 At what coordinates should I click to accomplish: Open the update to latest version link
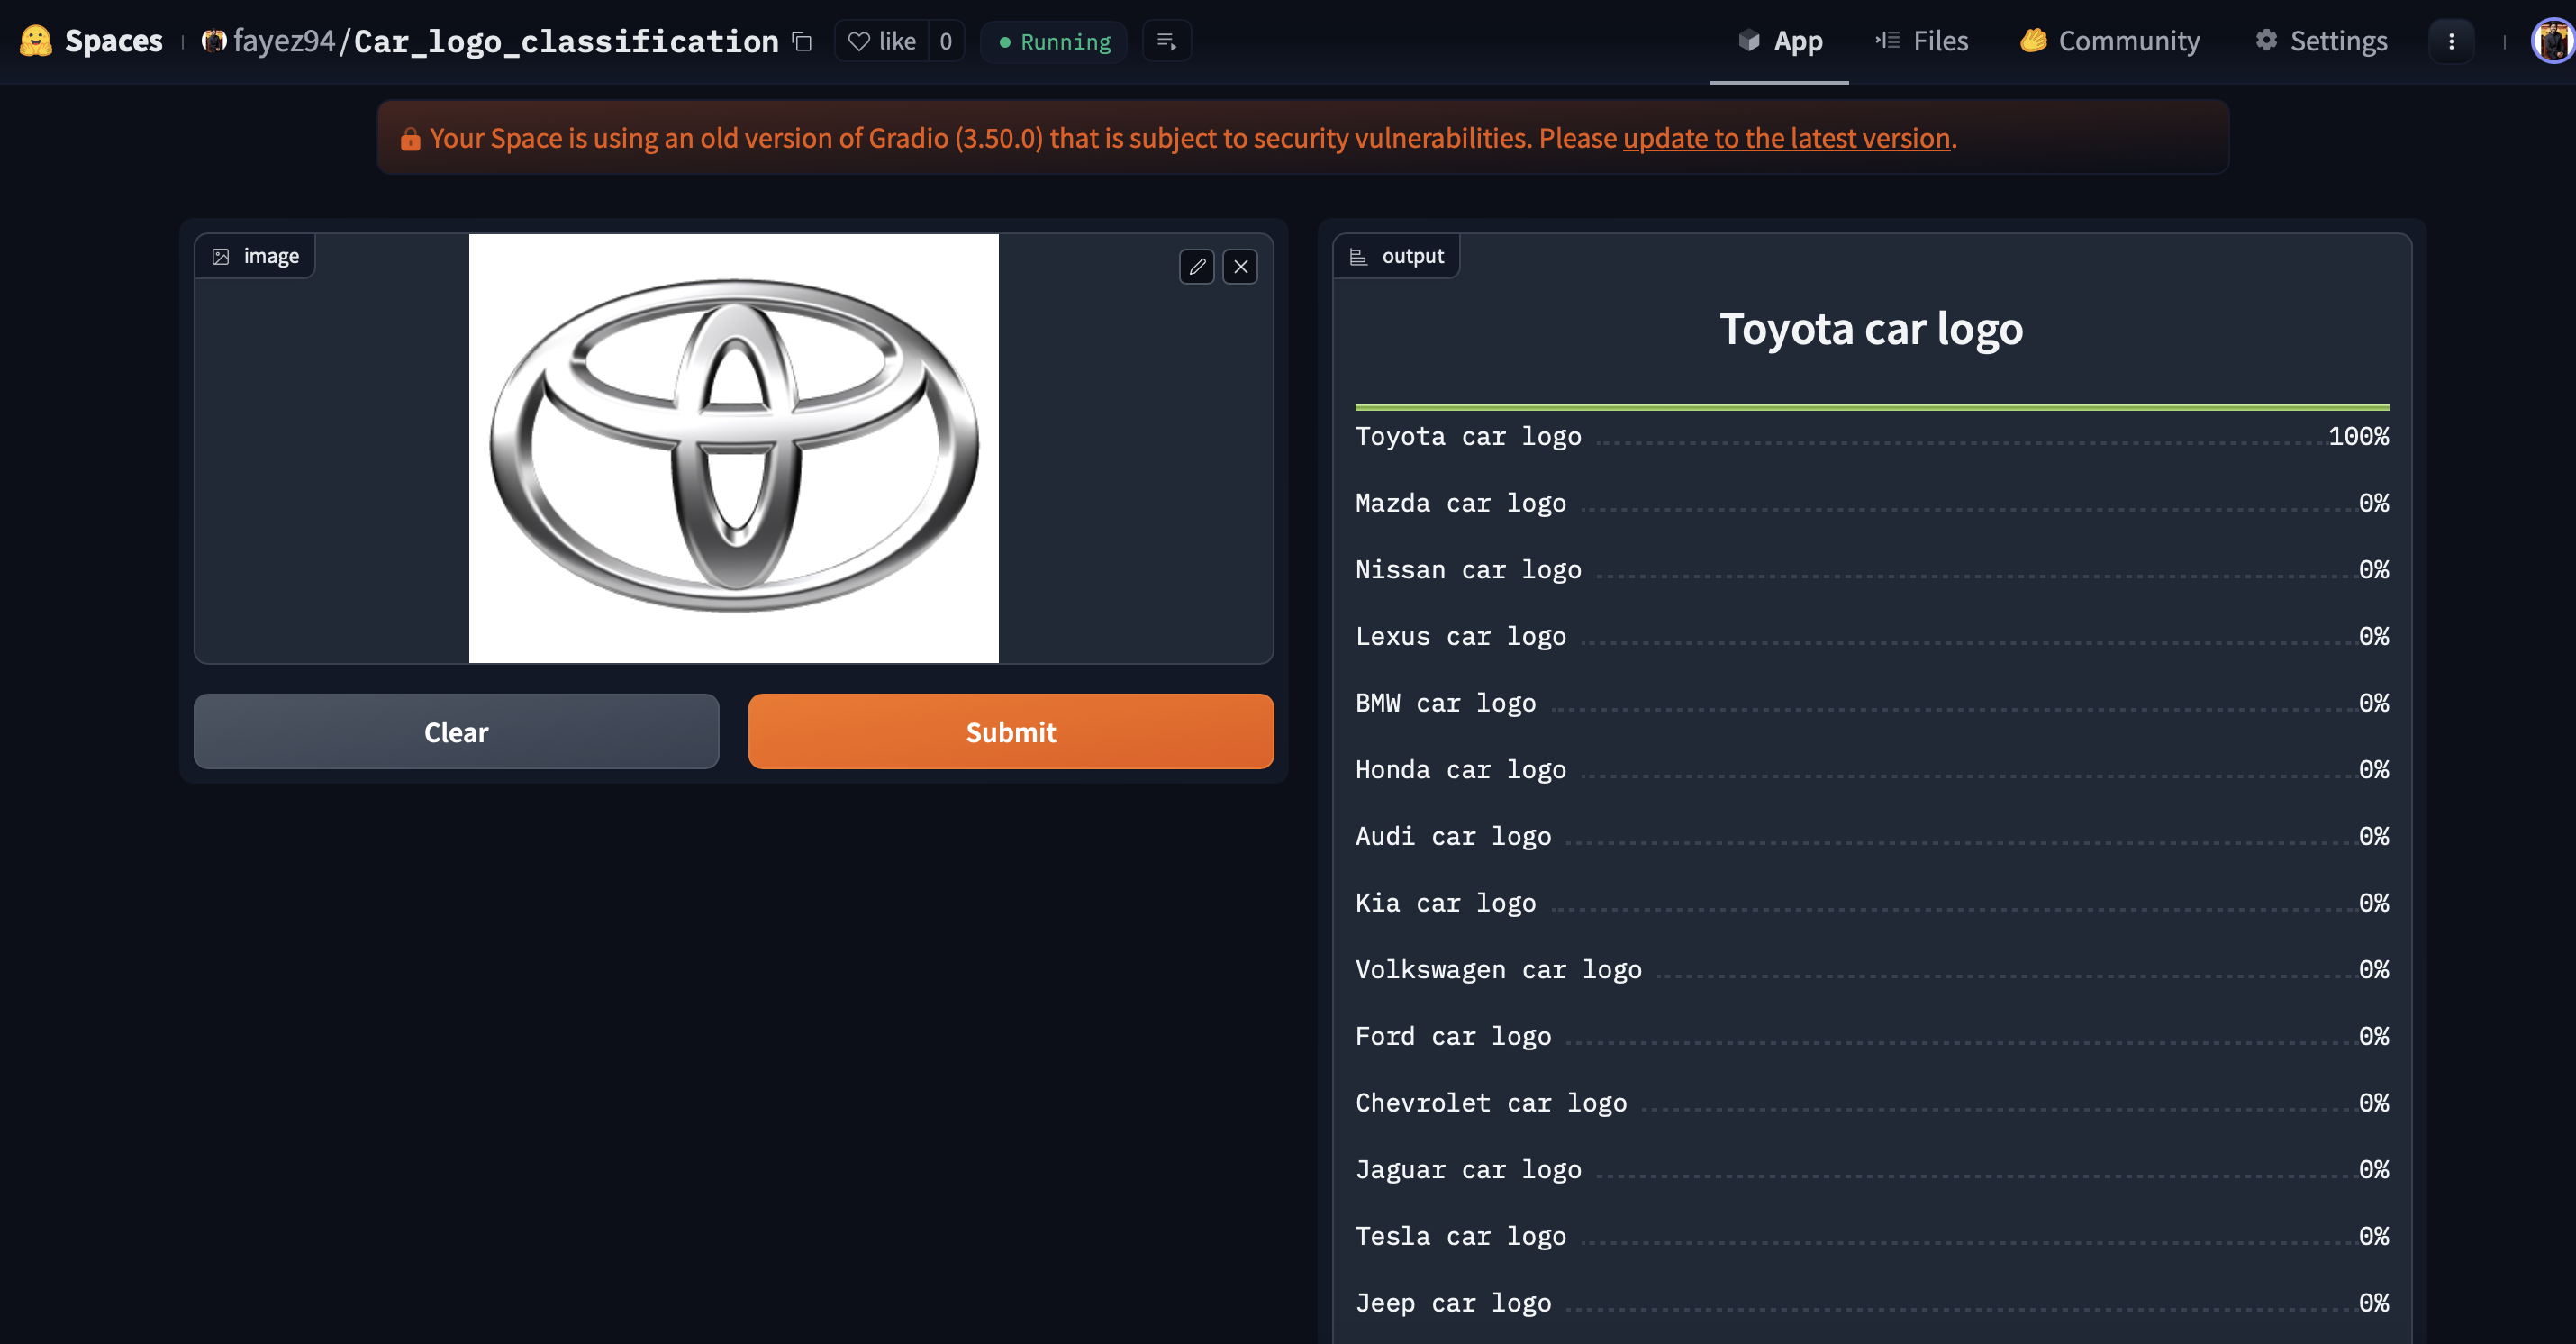point(1786,138)
